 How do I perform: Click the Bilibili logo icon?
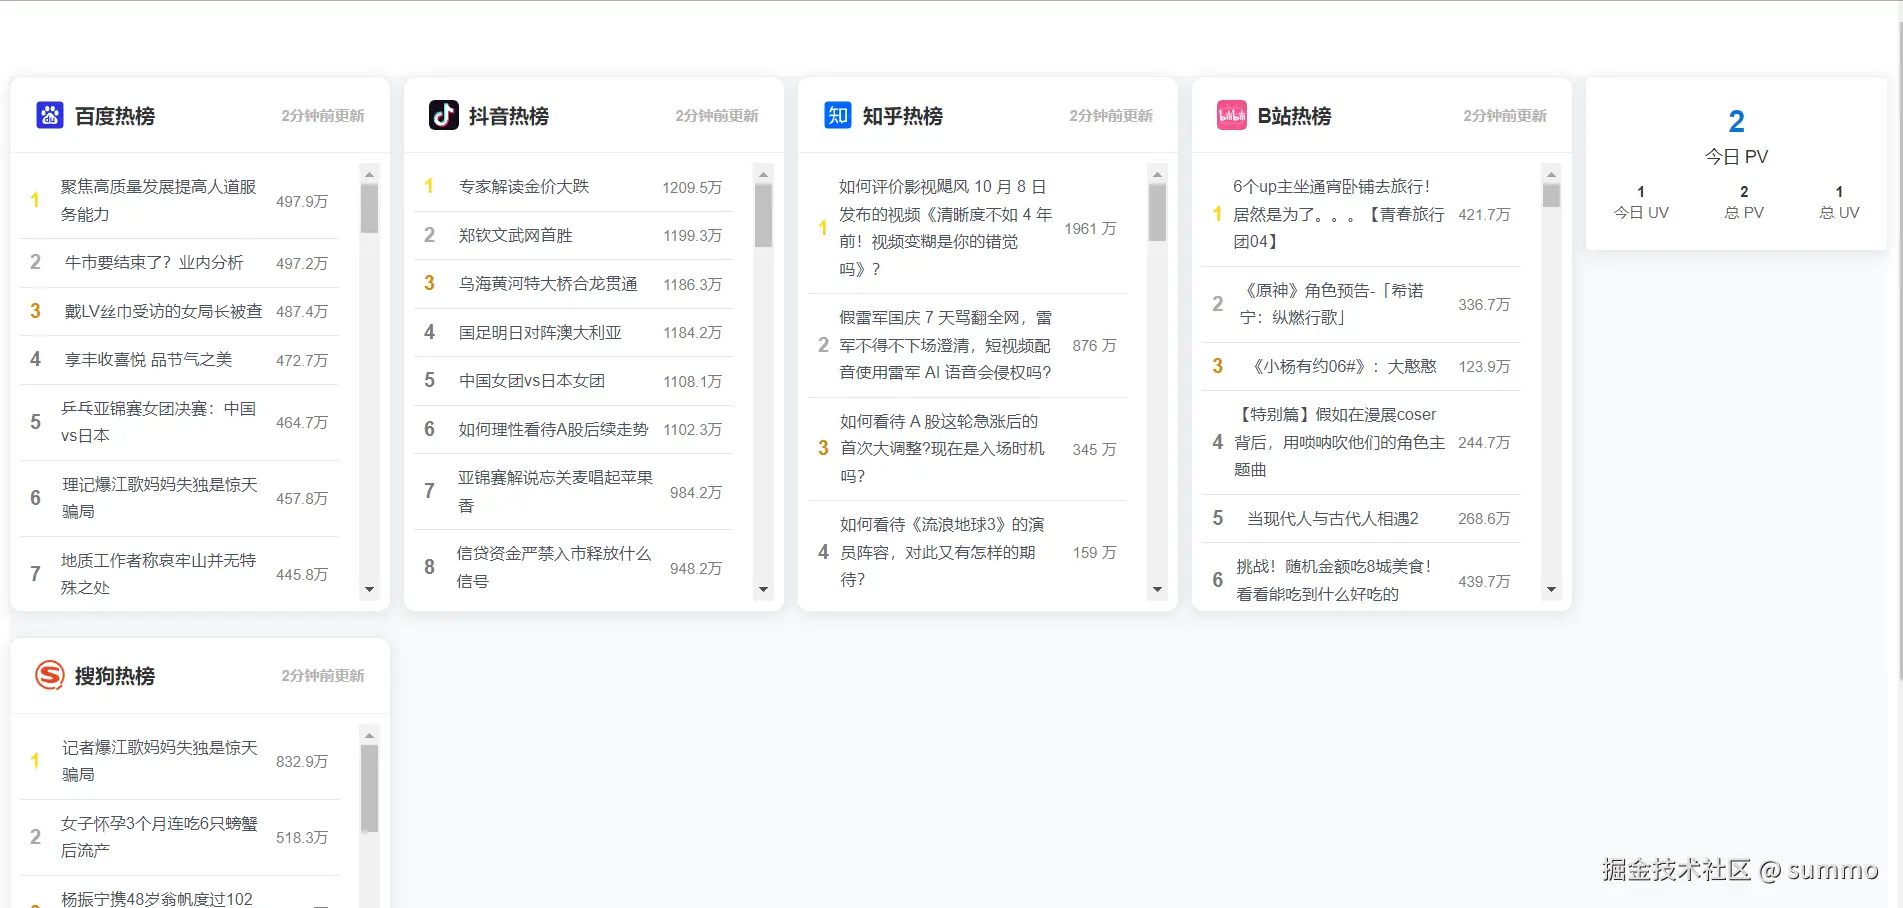pos(1232,115)
